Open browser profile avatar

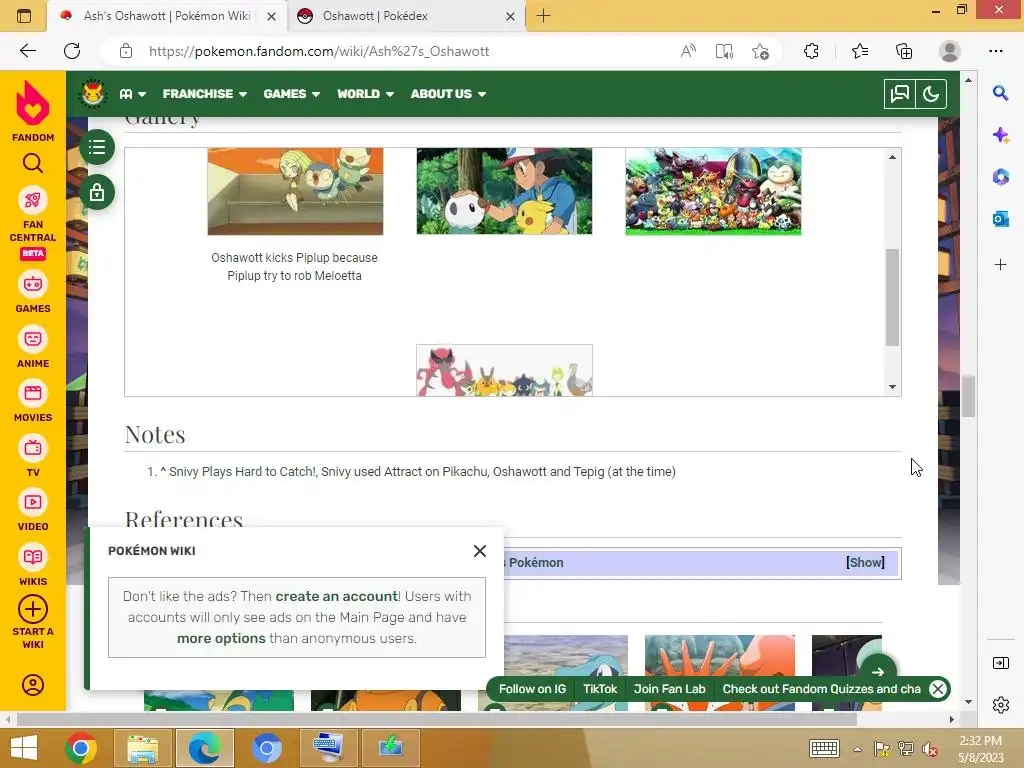(950, 51)
